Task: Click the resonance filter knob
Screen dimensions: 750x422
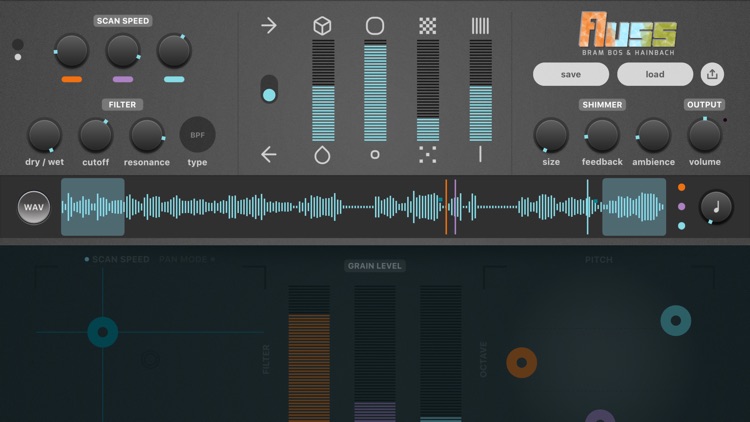Action: (147, 135)
